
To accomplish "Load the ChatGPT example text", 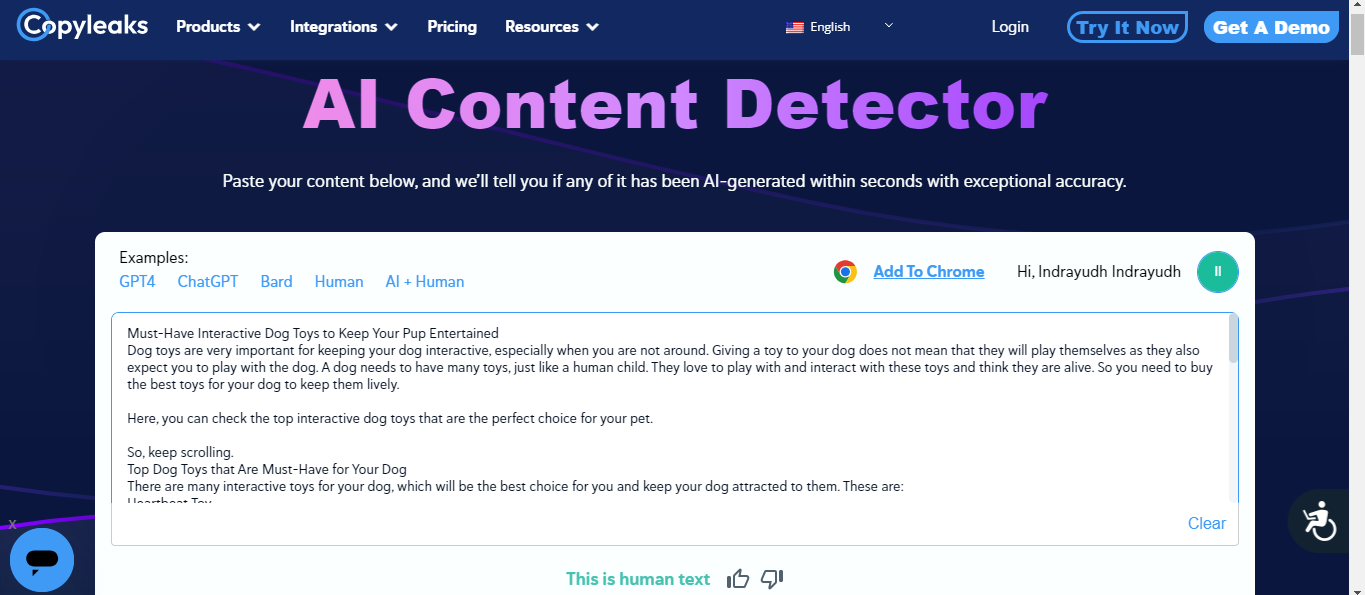I will pos(208,282).
